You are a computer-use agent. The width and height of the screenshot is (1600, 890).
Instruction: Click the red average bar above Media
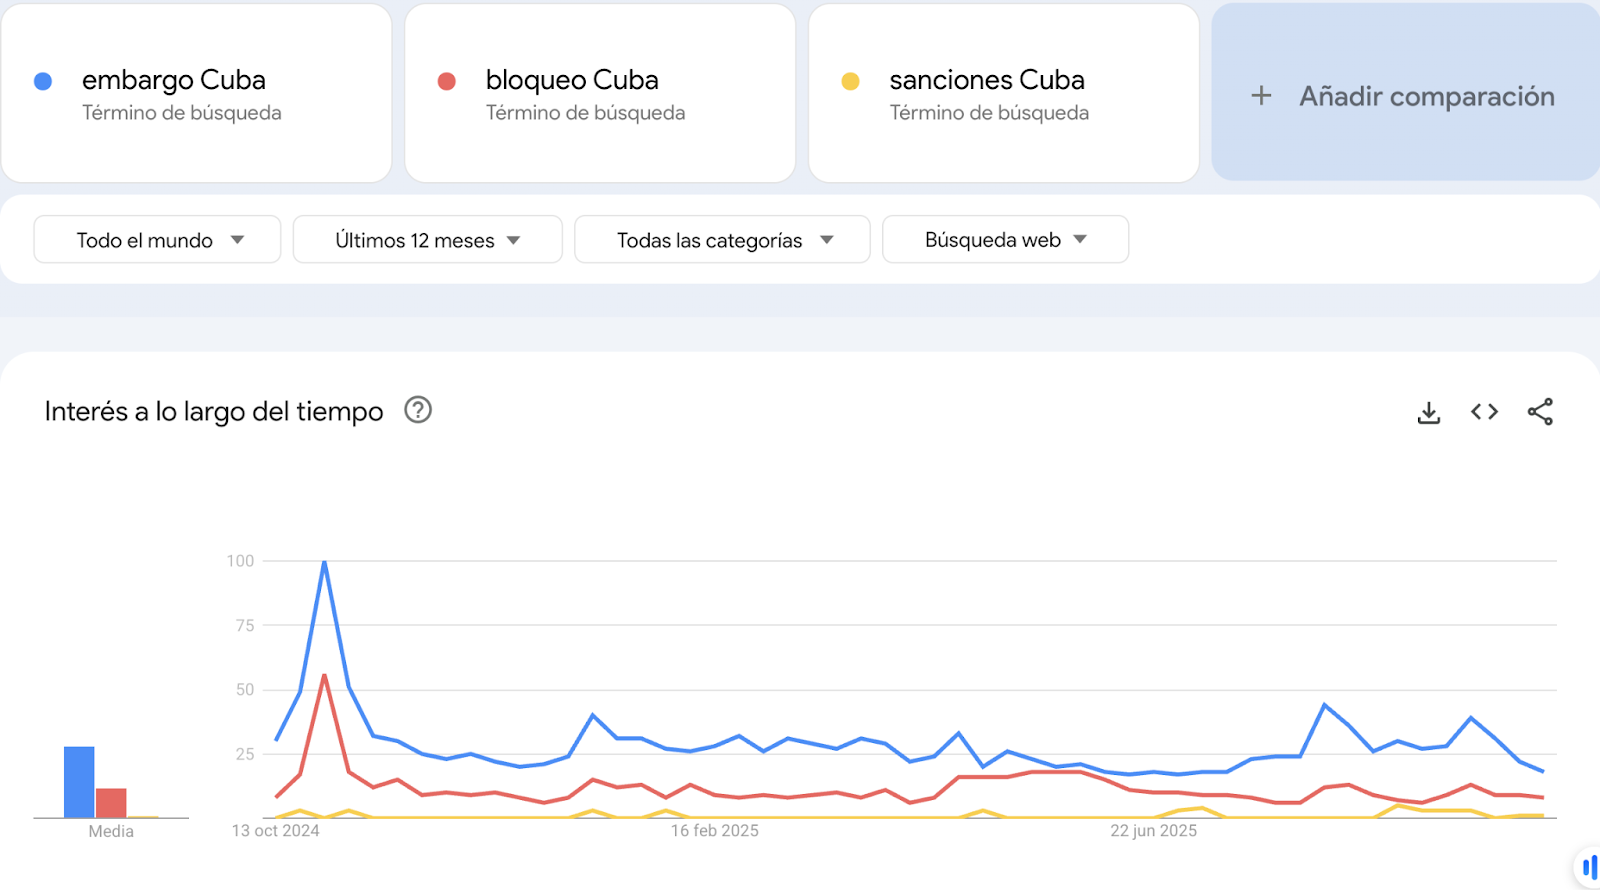tap(111, 803)
